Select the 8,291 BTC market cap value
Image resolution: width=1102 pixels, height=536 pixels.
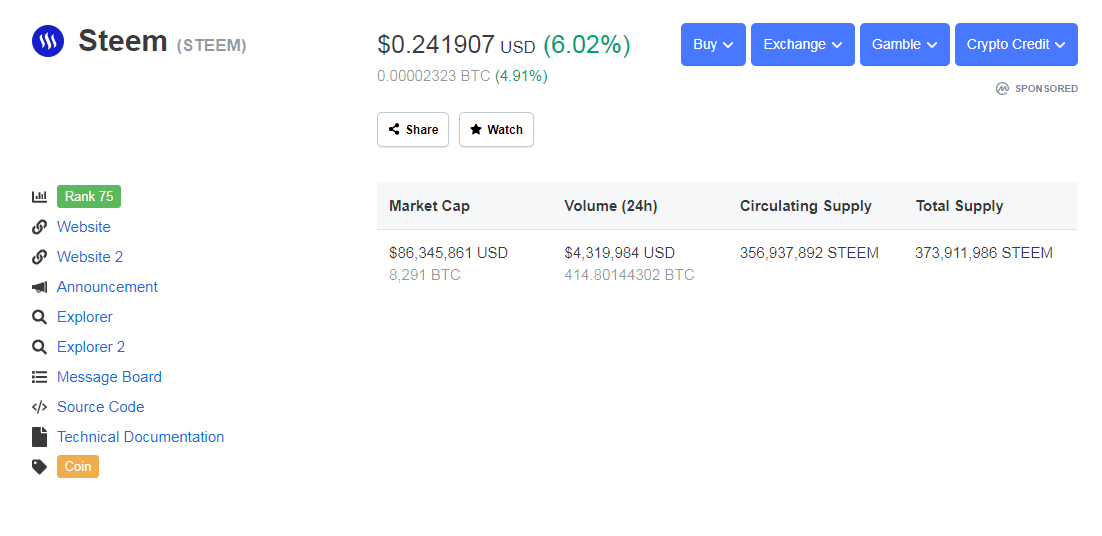424,275
